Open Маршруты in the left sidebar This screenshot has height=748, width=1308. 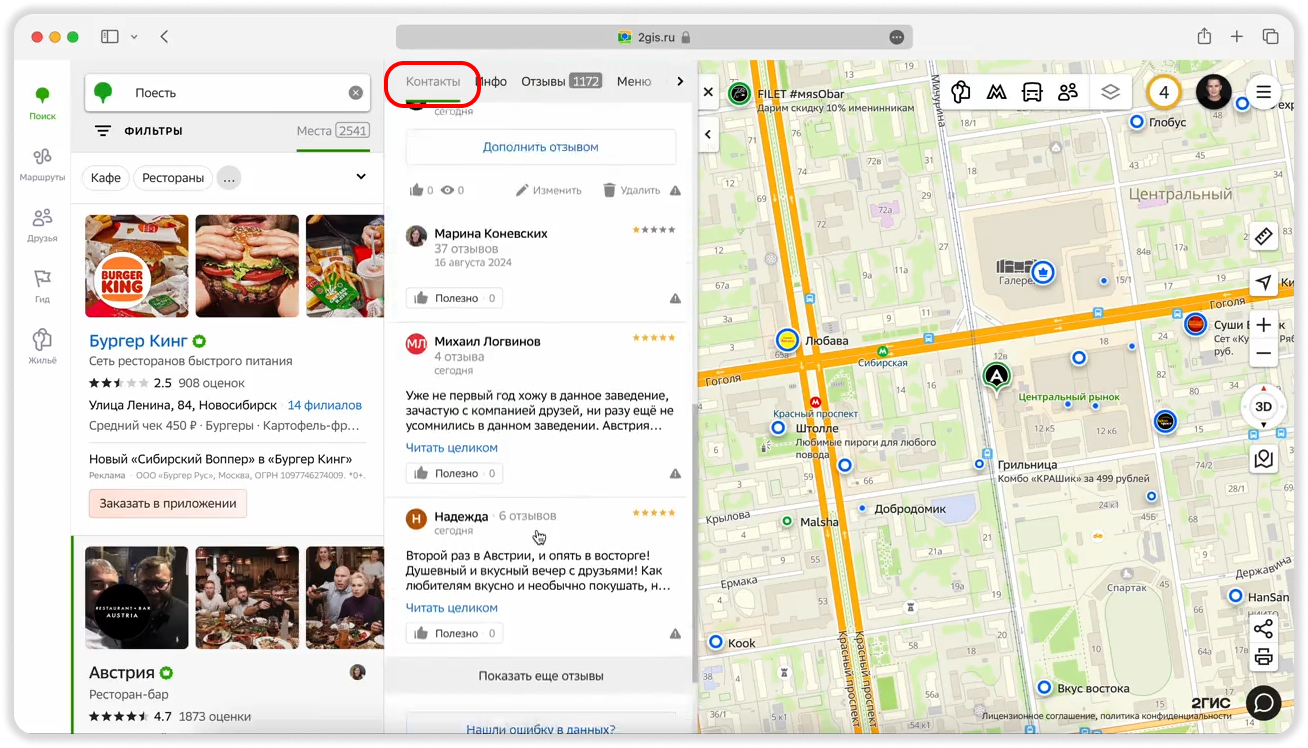click(42, 164)
